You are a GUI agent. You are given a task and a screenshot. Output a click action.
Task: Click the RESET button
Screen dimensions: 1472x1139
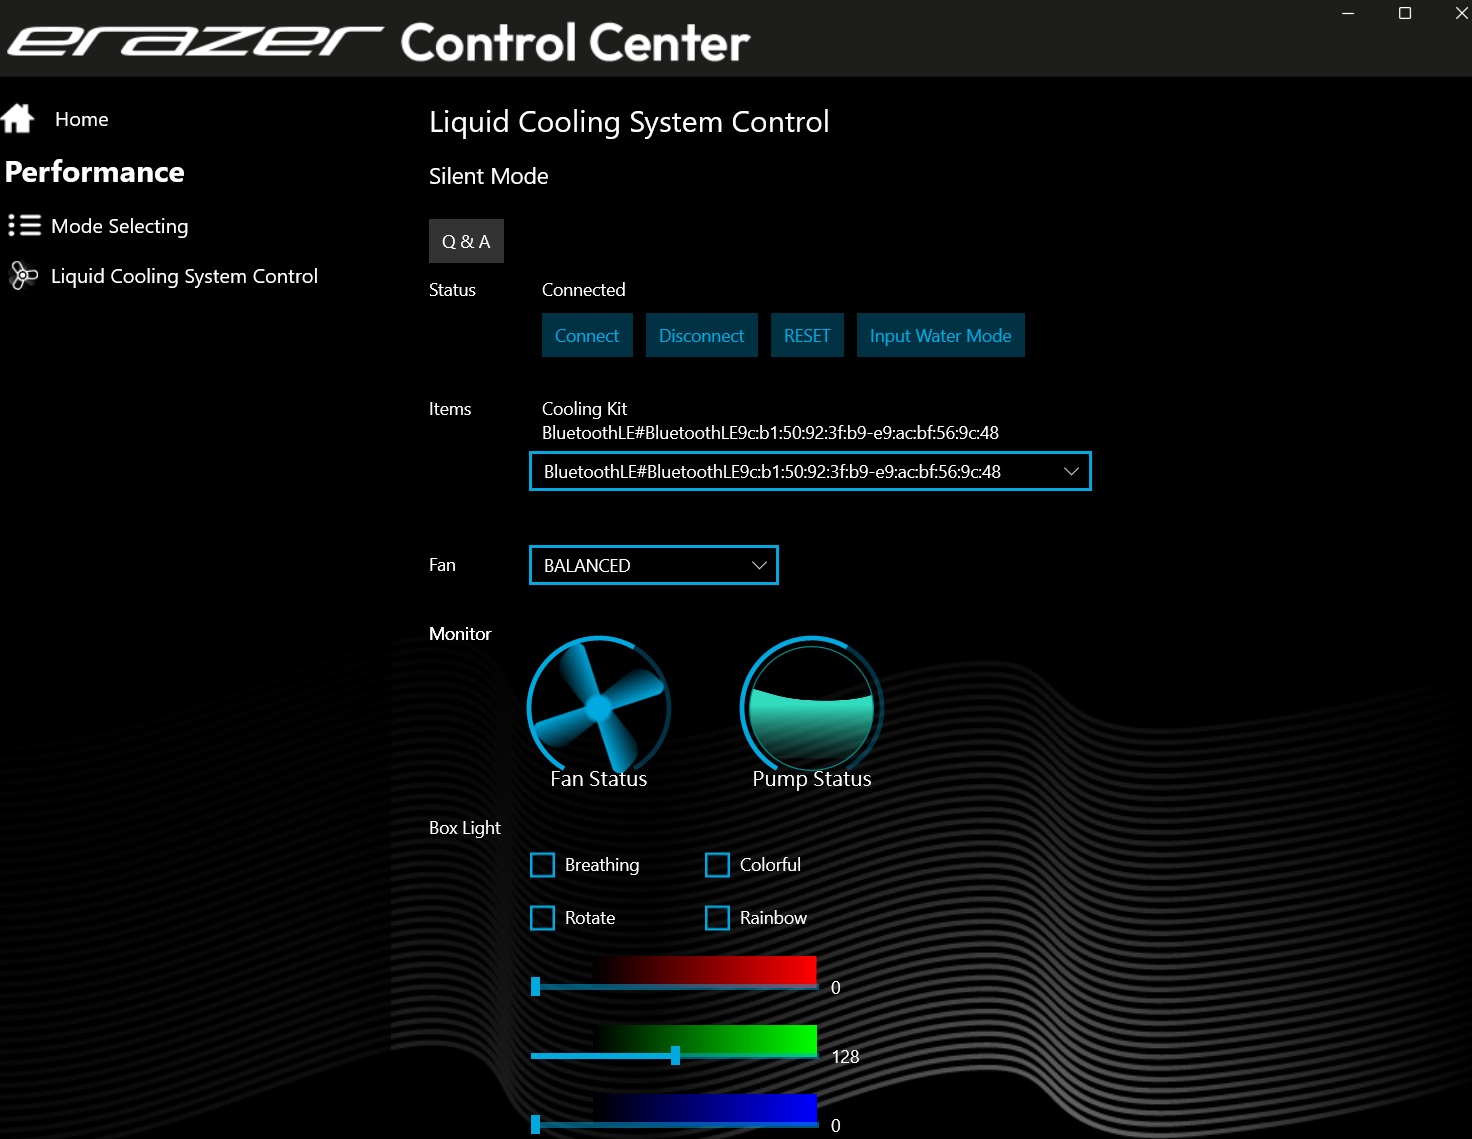click(807, 335)
